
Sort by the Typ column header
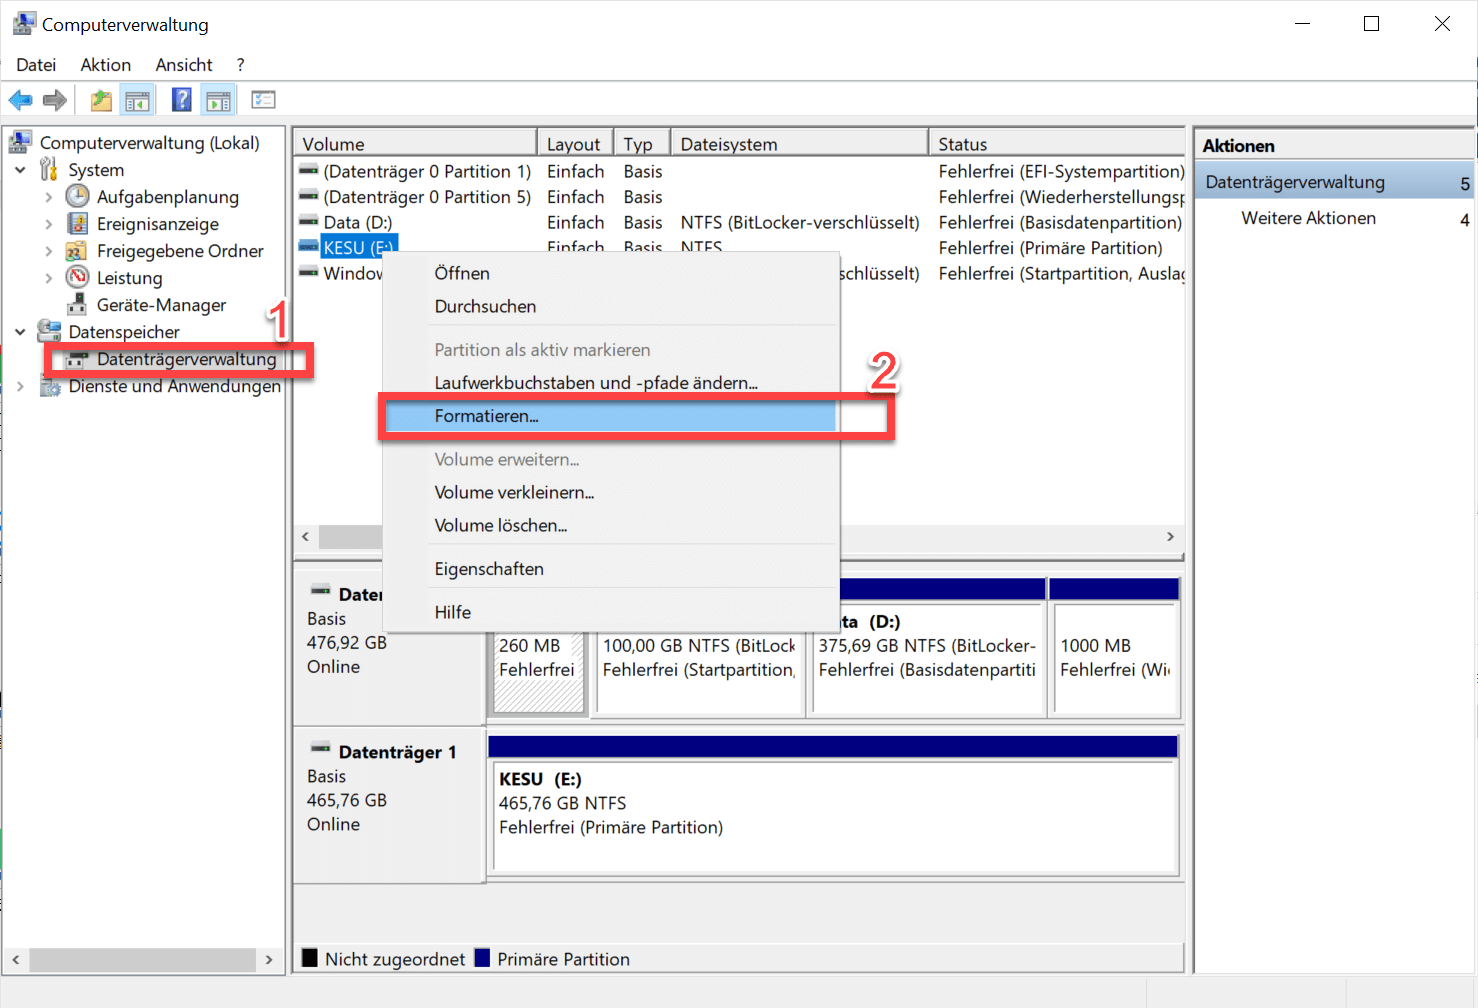(x=641, y=144)
